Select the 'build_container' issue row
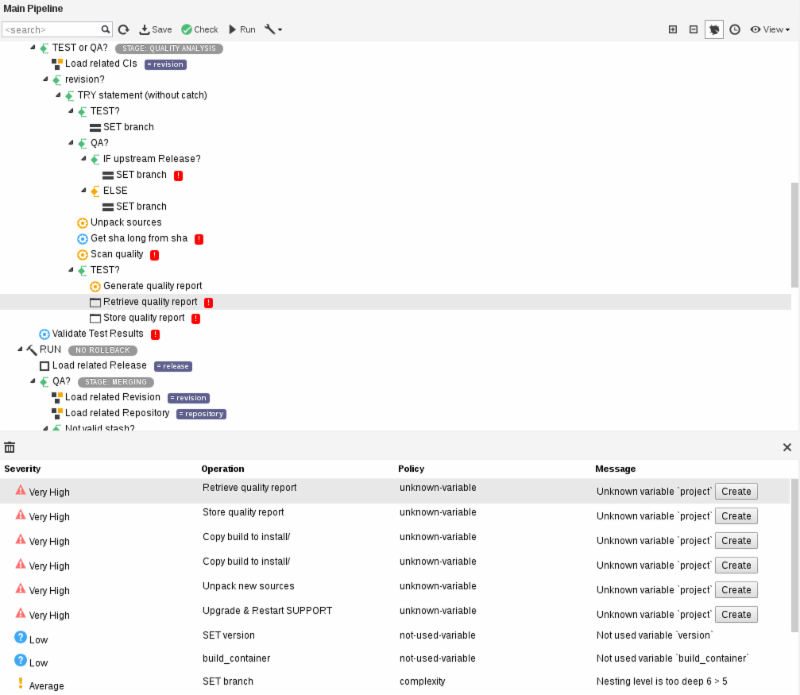Viewport: 800px width, 695px height. [395, 659]
